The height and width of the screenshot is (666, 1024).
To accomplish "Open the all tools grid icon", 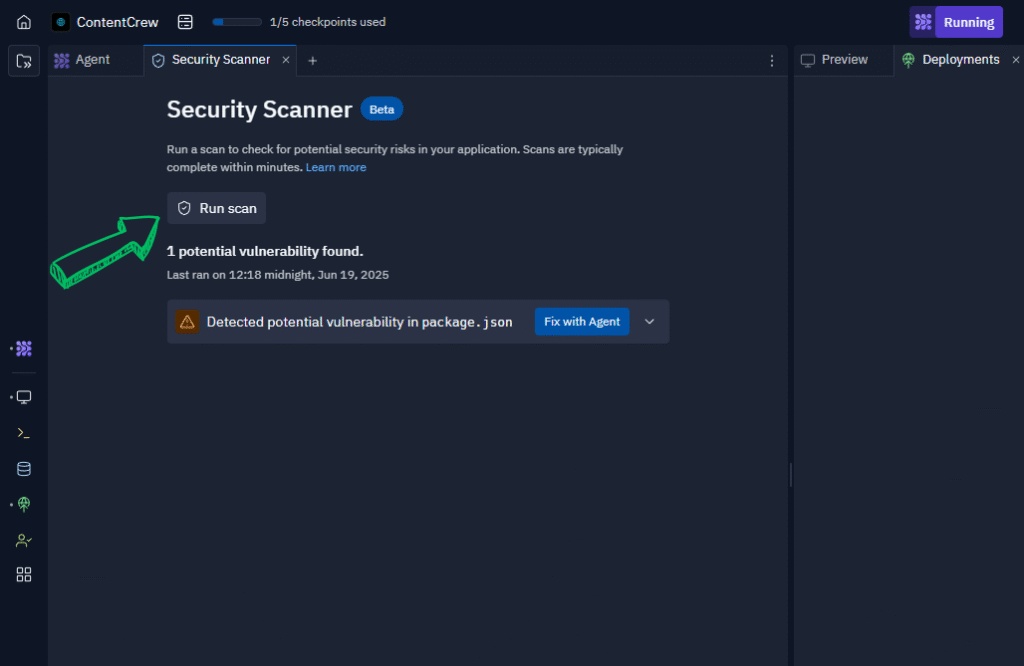I will 24,575.
